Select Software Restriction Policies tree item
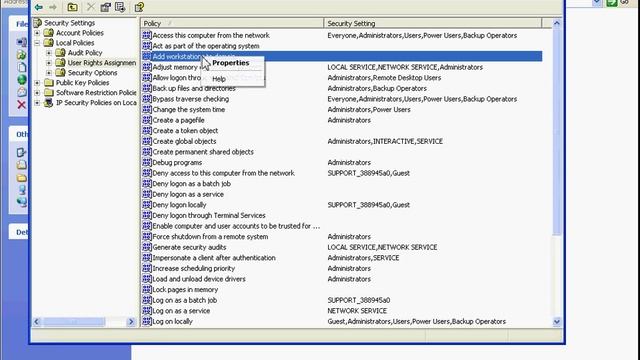Viewport: 640px width, 360px height. click(96, 93)
